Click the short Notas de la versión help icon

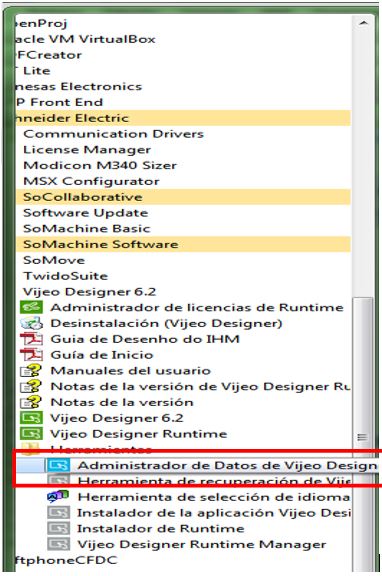31,402
